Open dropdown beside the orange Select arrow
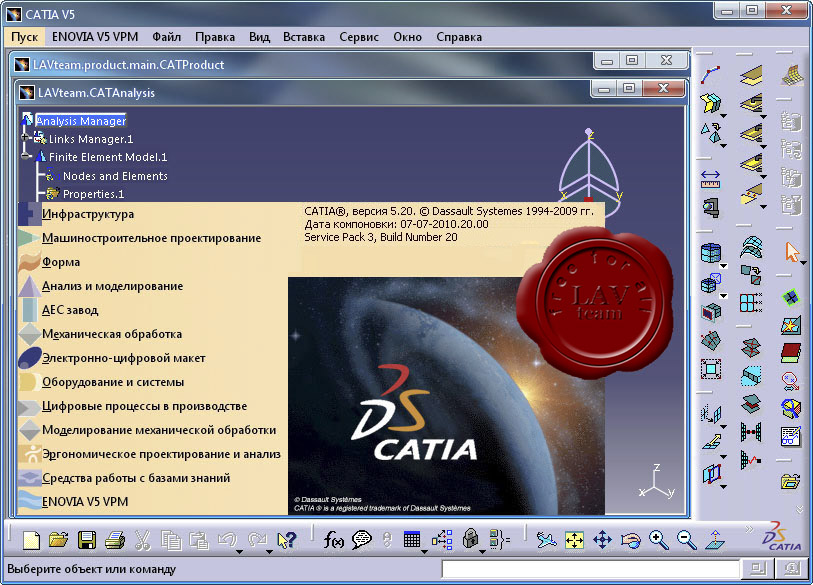 click(803, 263)
